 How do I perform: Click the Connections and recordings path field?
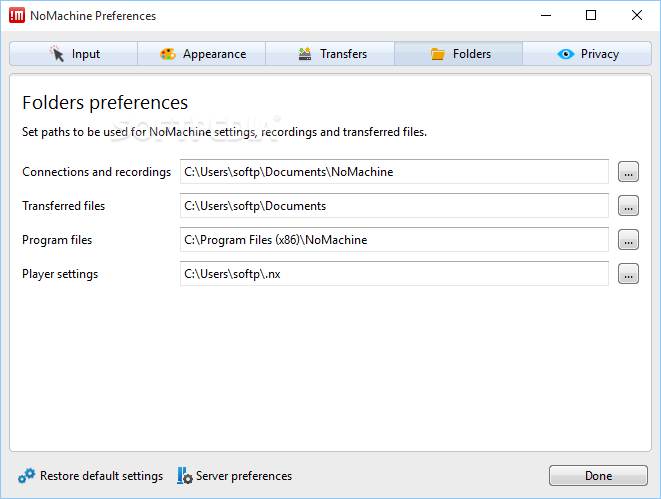pyautogui.click(x=394, y=172)
